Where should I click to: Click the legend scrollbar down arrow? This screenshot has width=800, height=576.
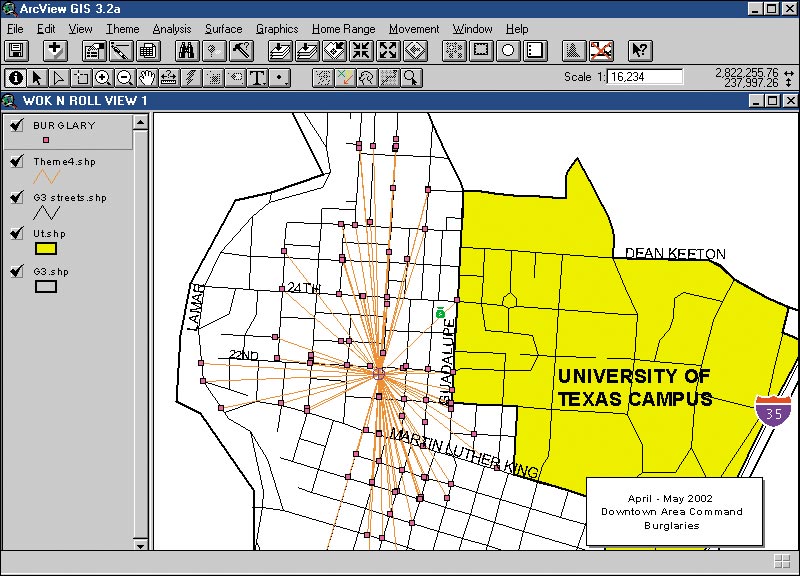(x=140, y=544)
